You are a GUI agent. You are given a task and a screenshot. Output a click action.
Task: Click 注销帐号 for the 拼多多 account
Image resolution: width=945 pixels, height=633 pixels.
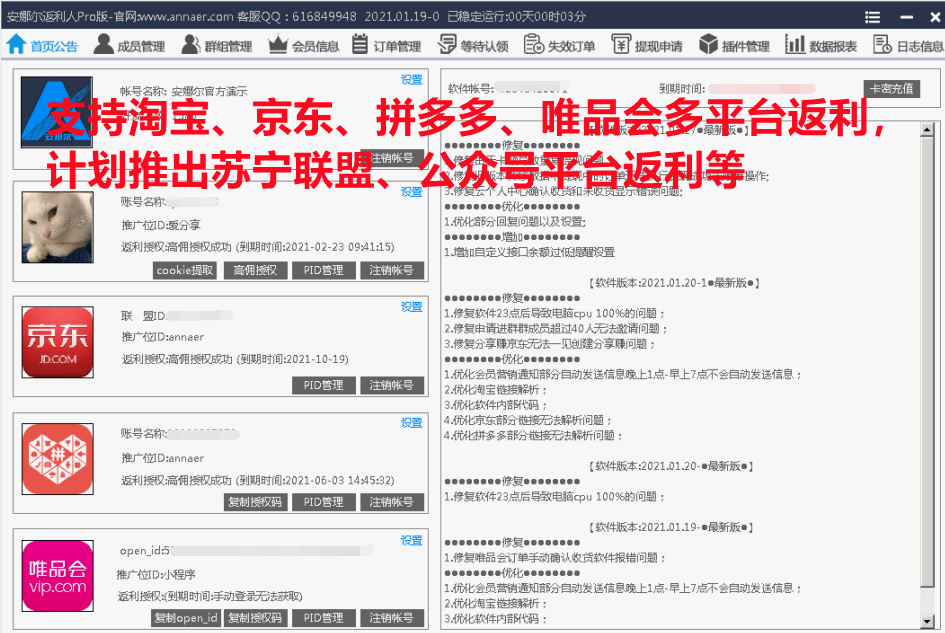pyautogui.click(x=392, y=502)
